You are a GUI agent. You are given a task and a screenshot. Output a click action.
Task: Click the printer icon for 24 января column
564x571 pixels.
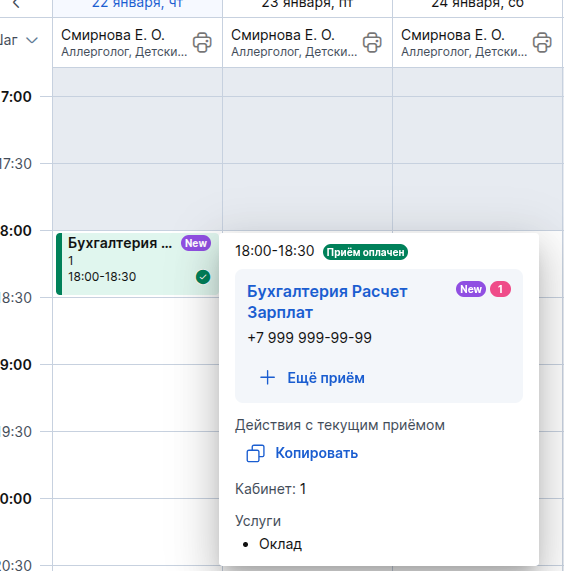tap(542, 43)
